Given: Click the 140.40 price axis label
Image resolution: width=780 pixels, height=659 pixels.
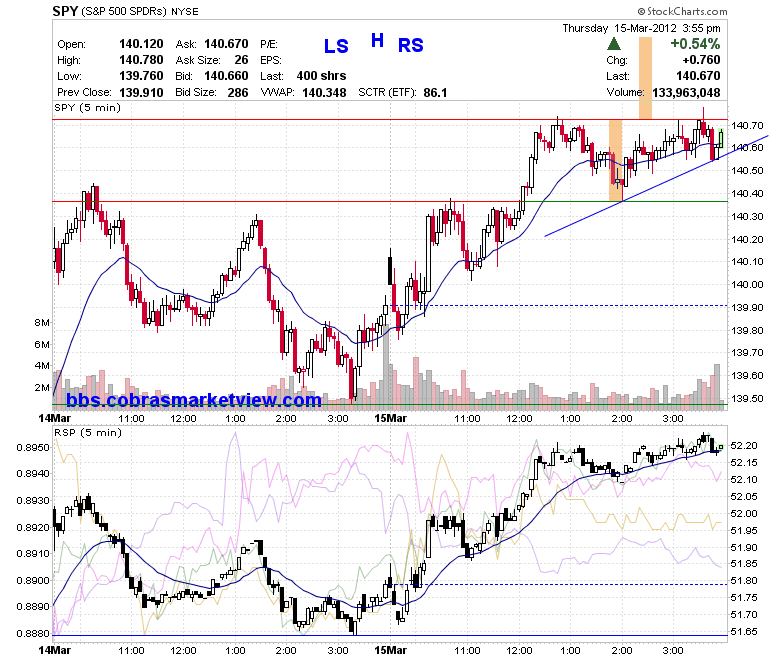Looking at the screenshot, I should 747,193.
